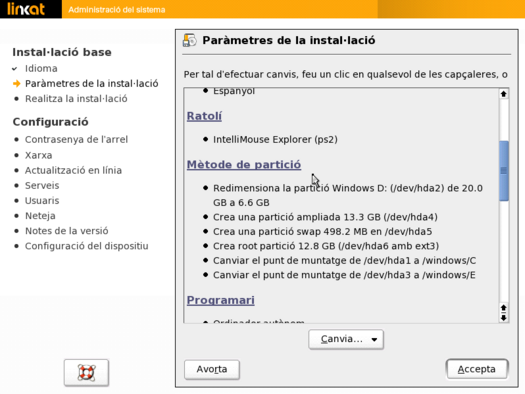525x394 pixels.
Task: Click the scrollbar up arrow
Action: (x=504, y=94)
